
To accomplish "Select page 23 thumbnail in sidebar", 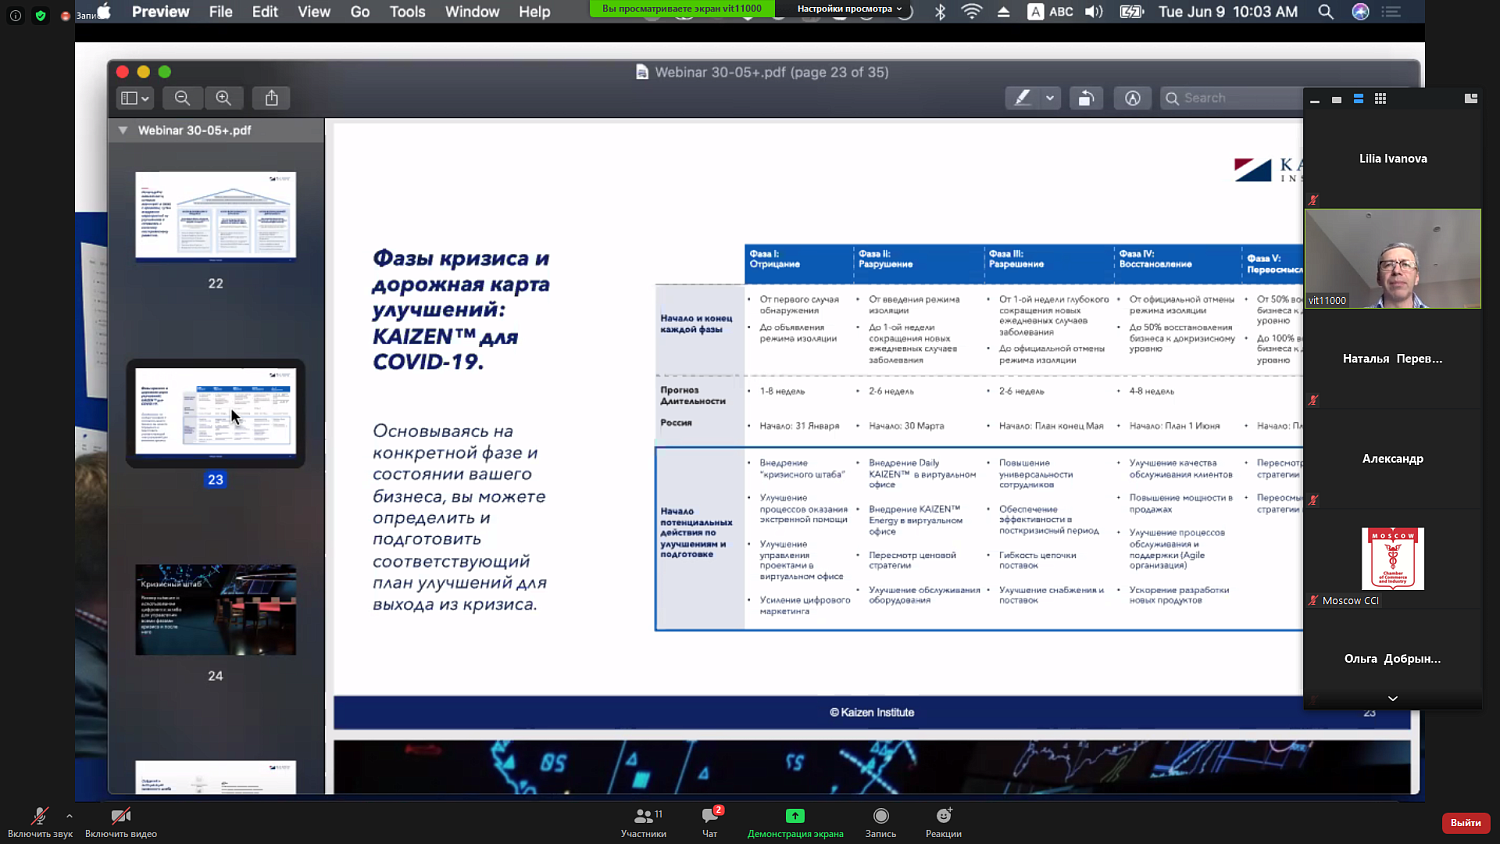I will click(216, 412).
